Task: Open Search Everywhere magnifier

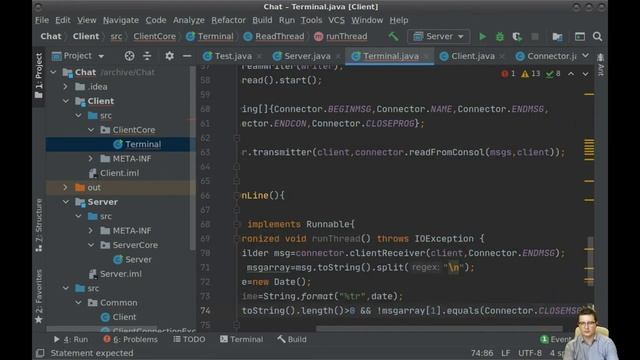Action: click(x=597, y=37)
